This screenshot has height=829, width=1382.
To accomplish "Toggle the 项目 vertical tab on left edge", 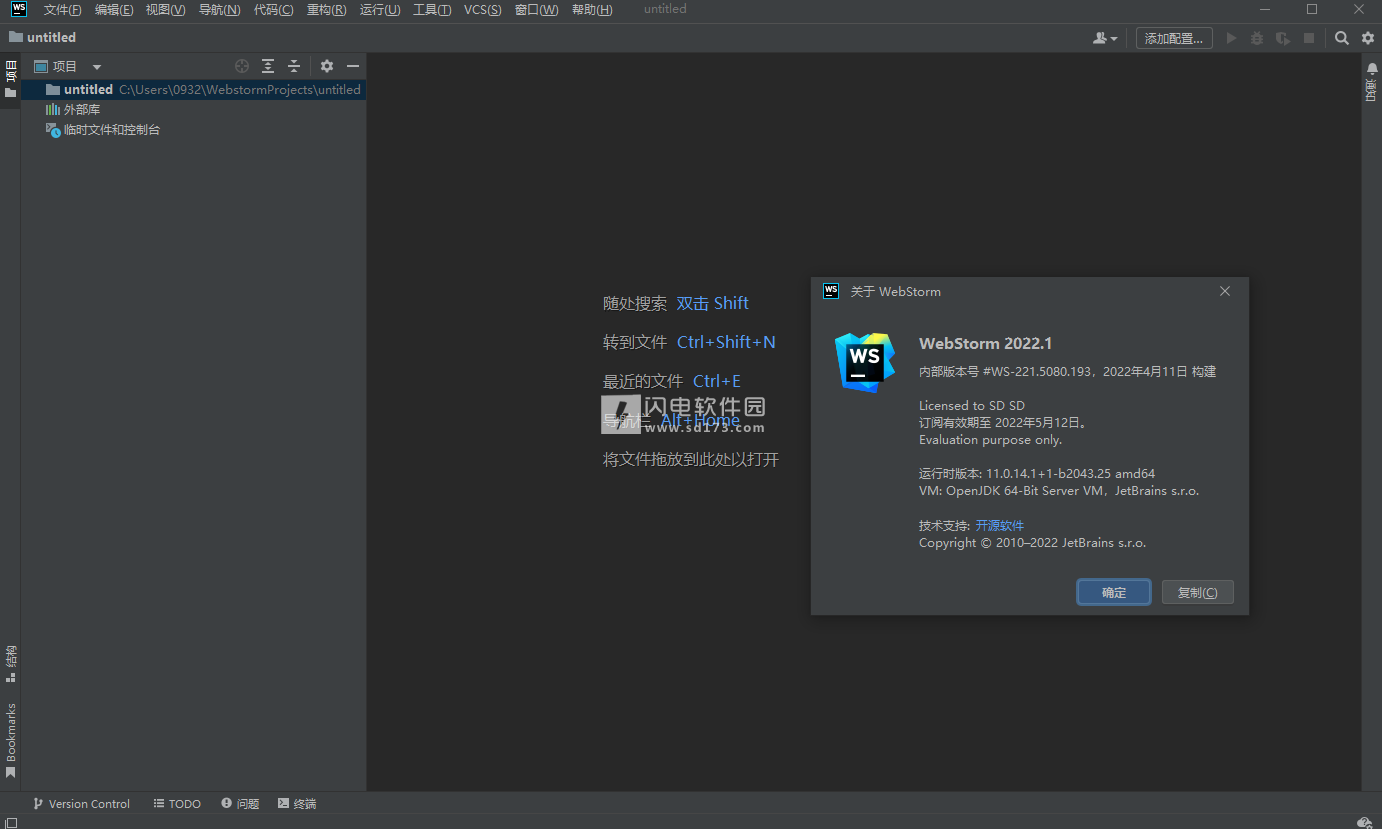I will tap(10, 79).
